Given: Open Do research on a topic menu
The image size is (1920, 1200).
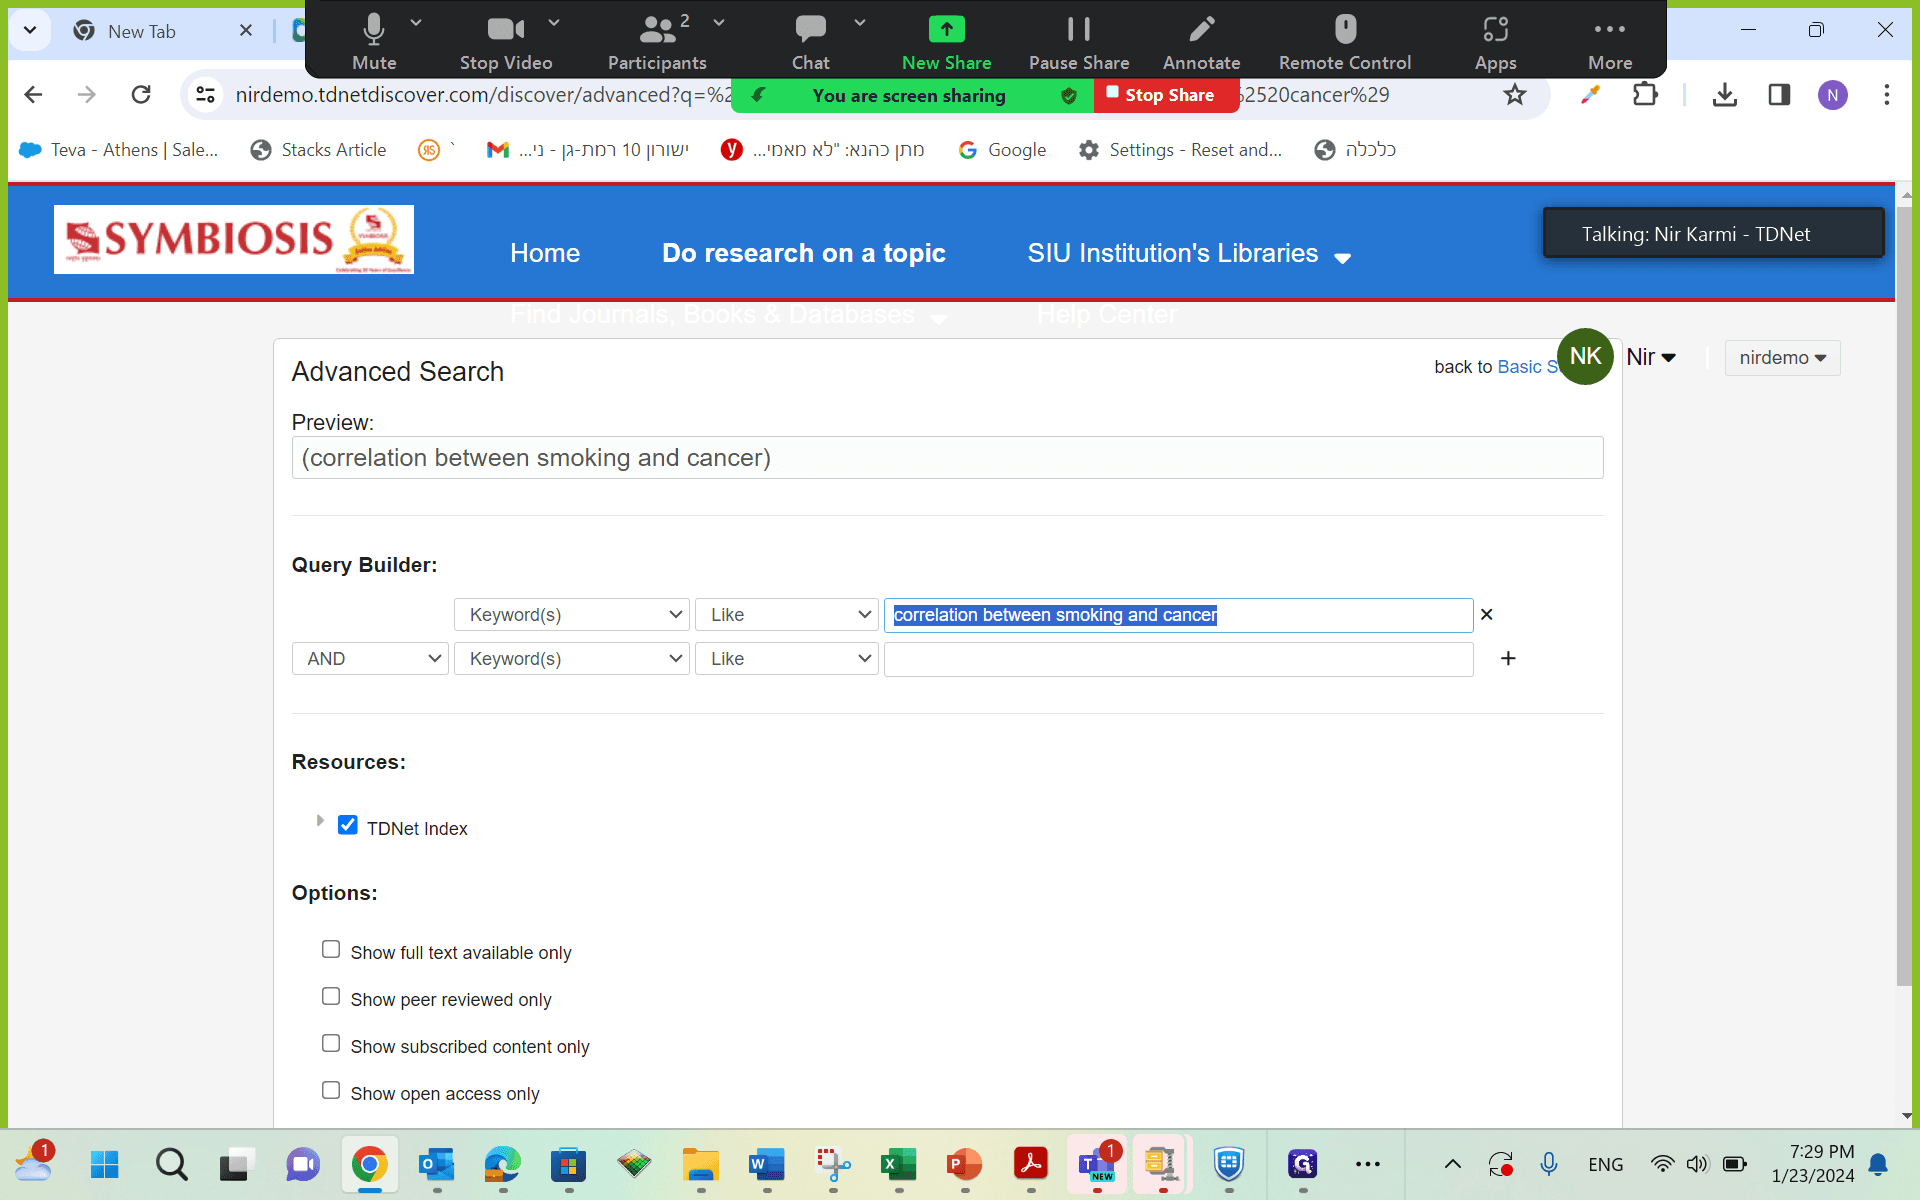Looking at the screenshot, I should (x=803, y=253).
